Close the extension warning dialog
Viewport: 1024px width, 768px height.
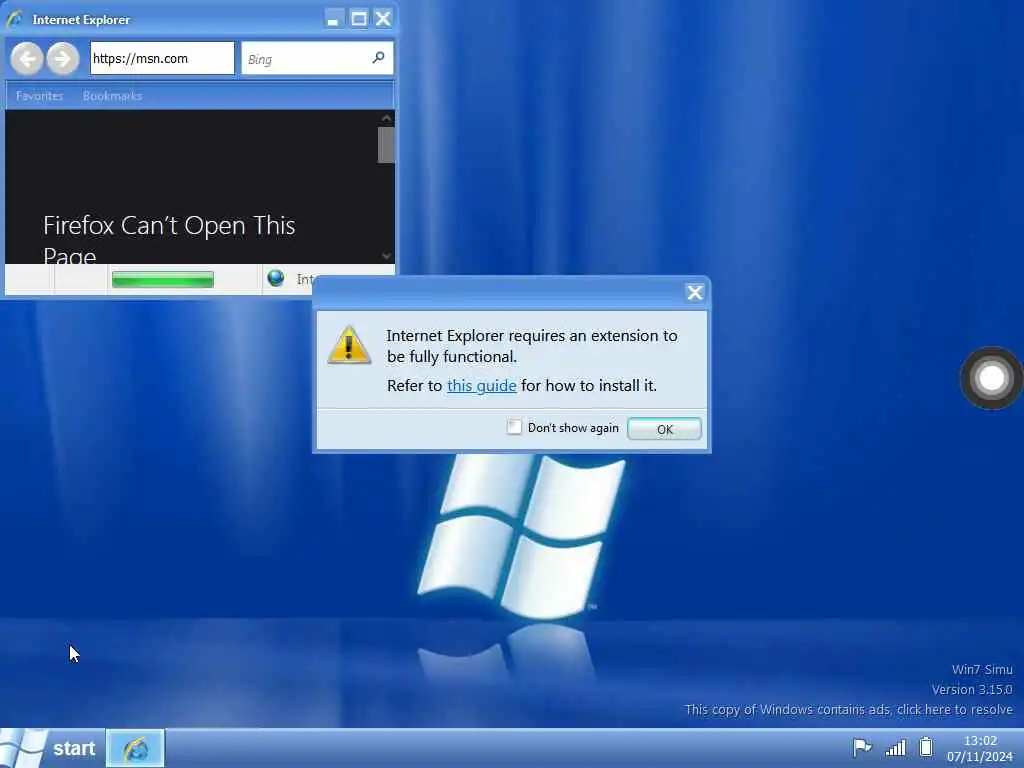coord(695,292)
